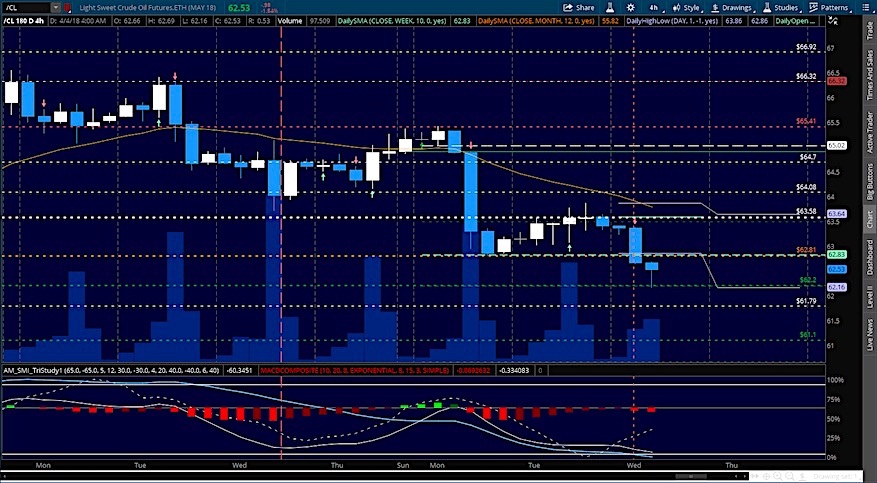Click the list menu icon at top right
The height and width of the screenshot is (483, 877).
pyautogui.click(x=868, y=7)
